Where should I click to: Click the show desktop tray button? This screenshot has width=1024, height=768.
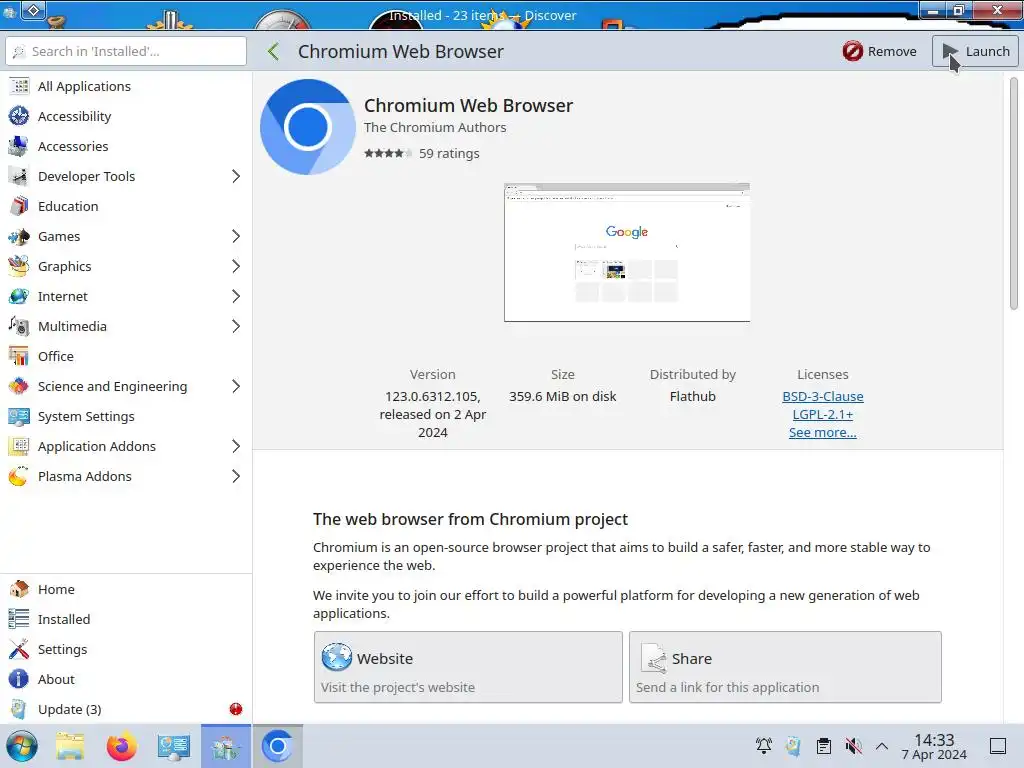pos(998,746)
